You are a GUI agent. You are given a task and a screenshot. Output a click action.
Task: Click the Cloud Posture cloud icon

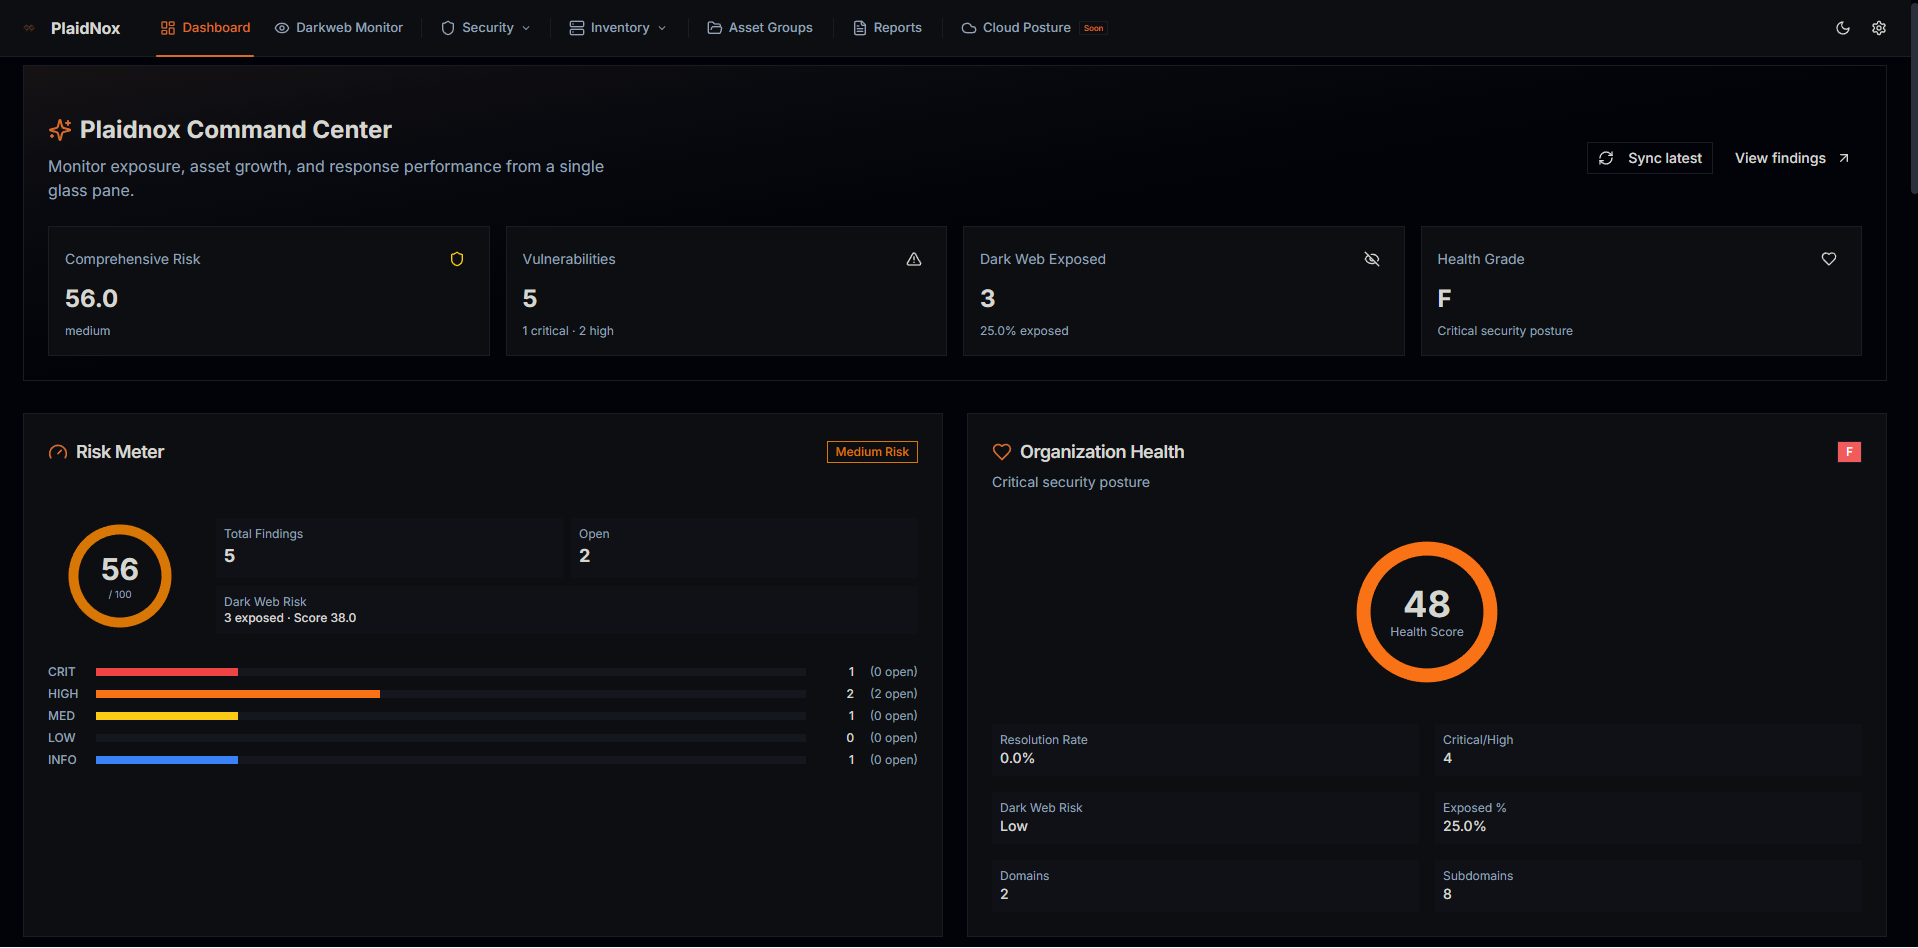point(967,28)
